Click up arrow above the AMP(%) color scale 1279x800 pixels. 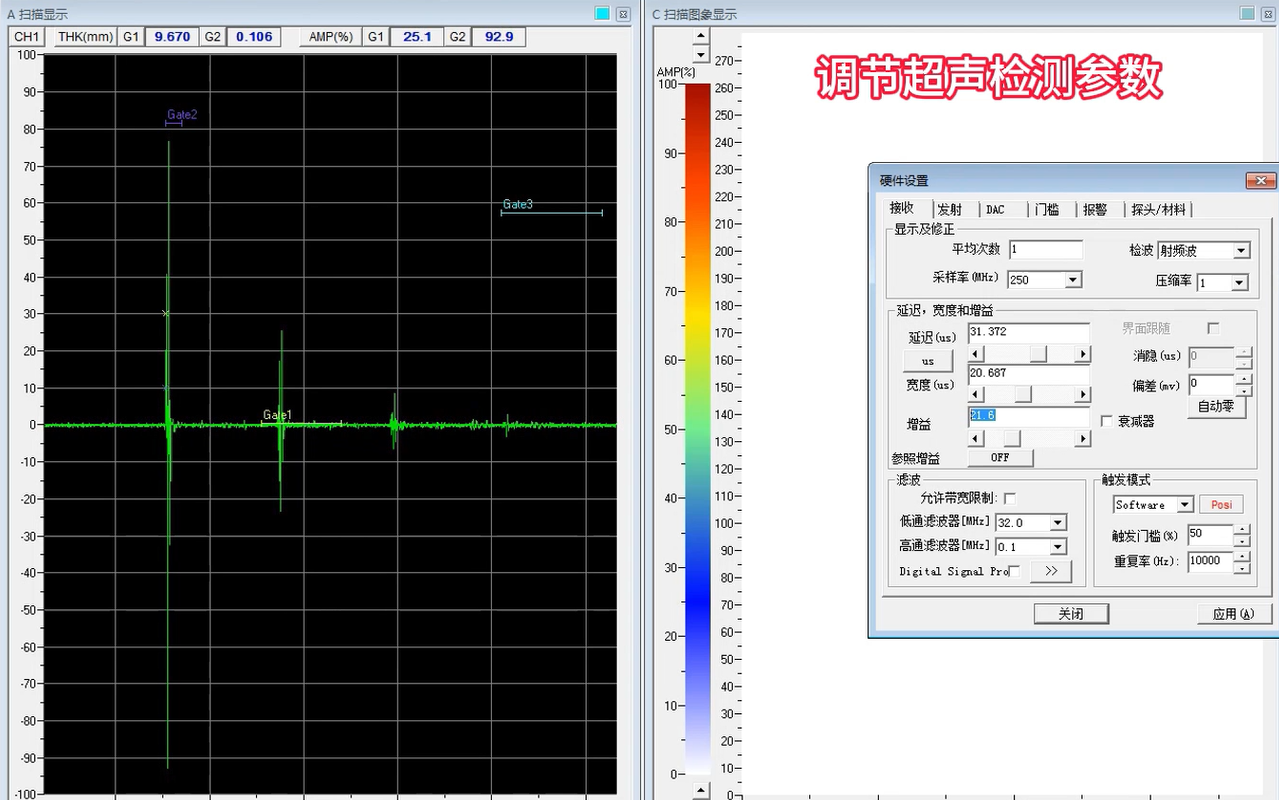coord(701,37)
